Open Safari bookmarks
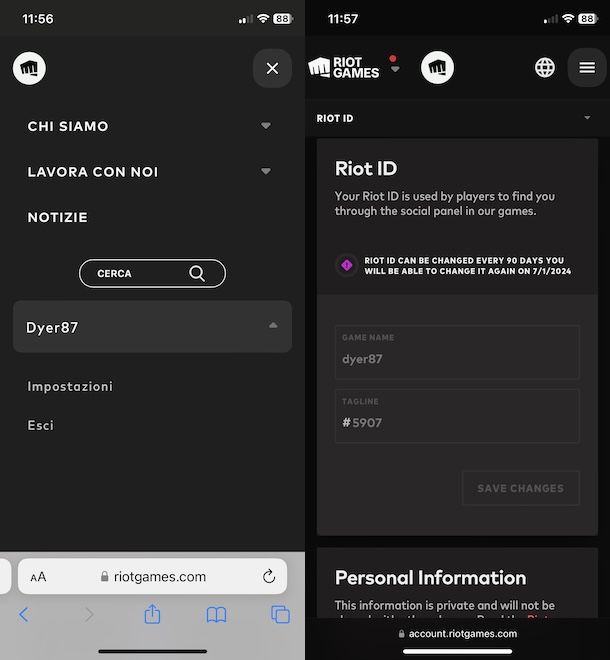Image resolution: width=610 pixels, height=660 pixels. coord(216,615)
